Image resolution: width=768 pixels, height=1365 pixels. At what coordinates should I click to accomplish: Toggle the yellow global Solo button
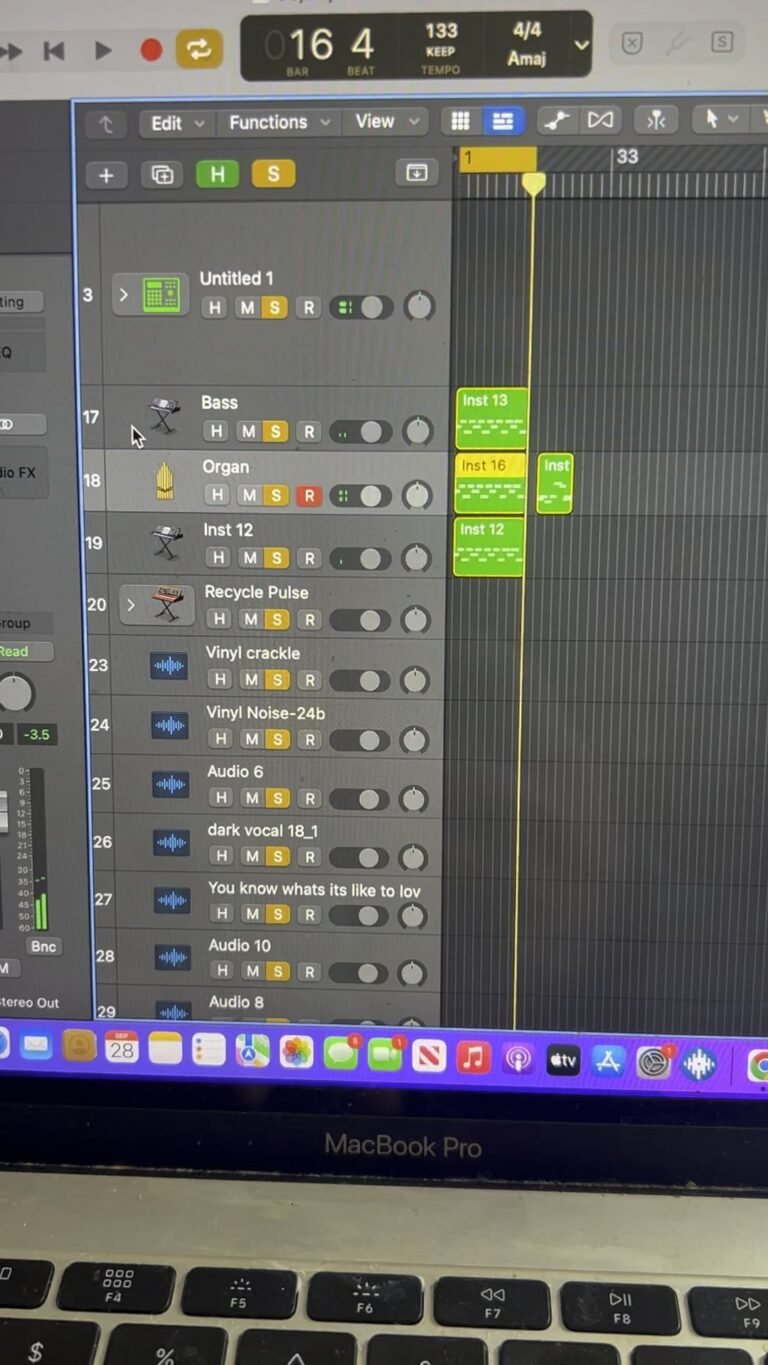pyautogui.click(x=273, y=174)
